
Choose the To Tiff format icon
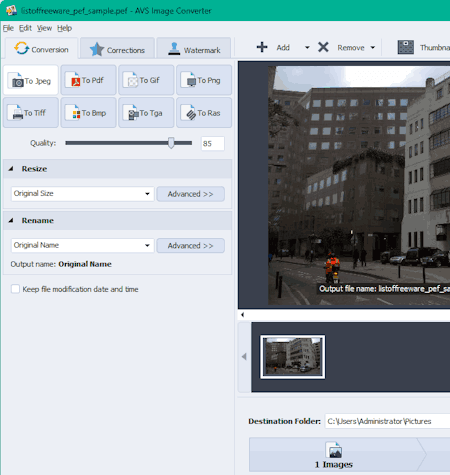pyautogui.click(x=17, y=113)
